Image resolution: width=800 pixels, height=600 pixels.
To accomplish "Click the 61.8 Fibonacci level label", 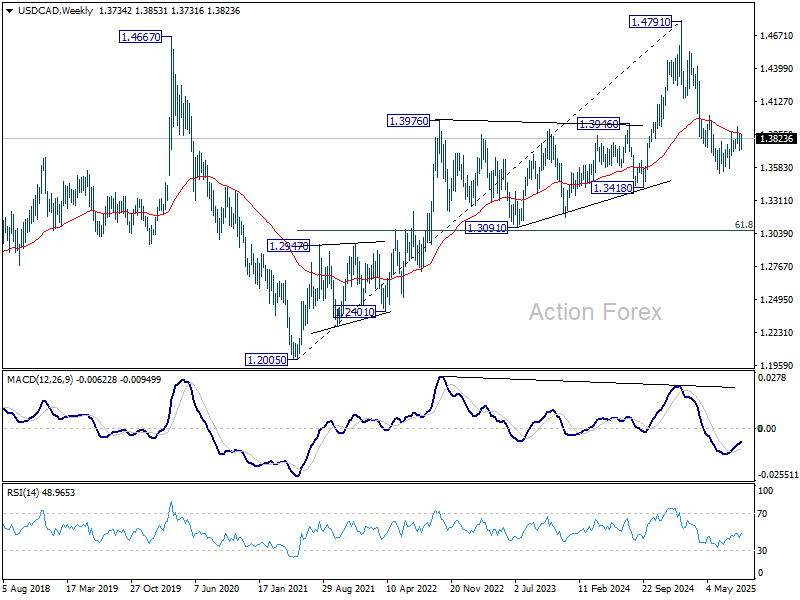I will pyautogui.click(x=743, y=224).
